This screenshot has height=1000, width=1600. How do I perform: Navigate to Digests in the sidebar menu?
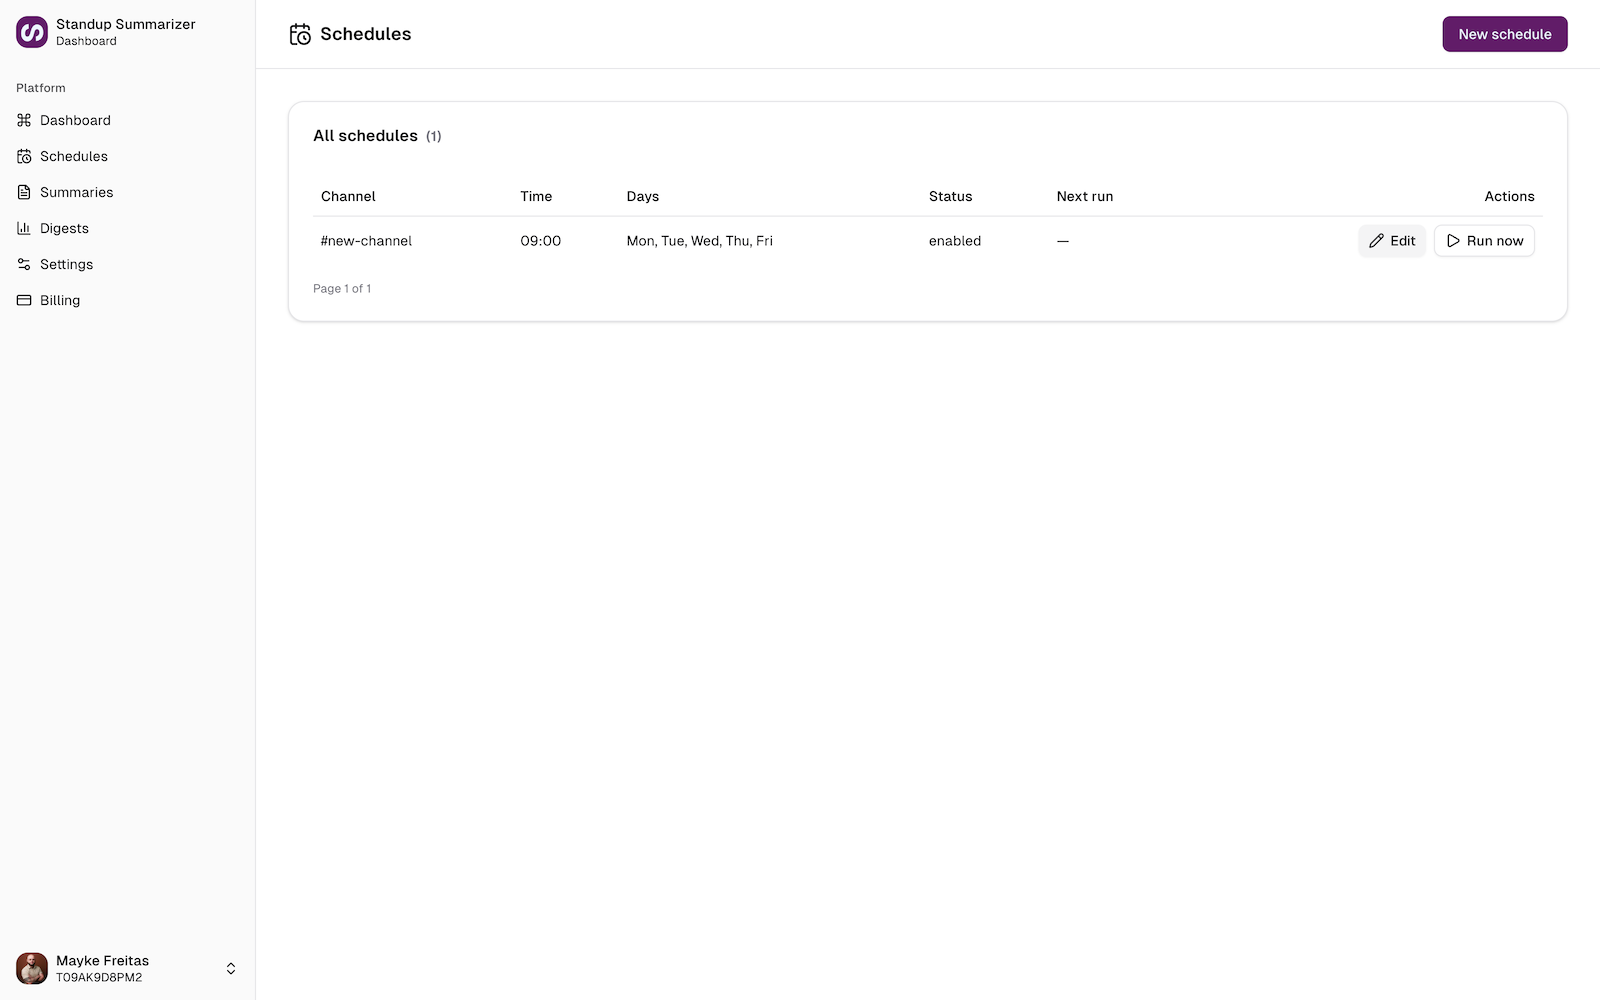(x=65, y=228)
